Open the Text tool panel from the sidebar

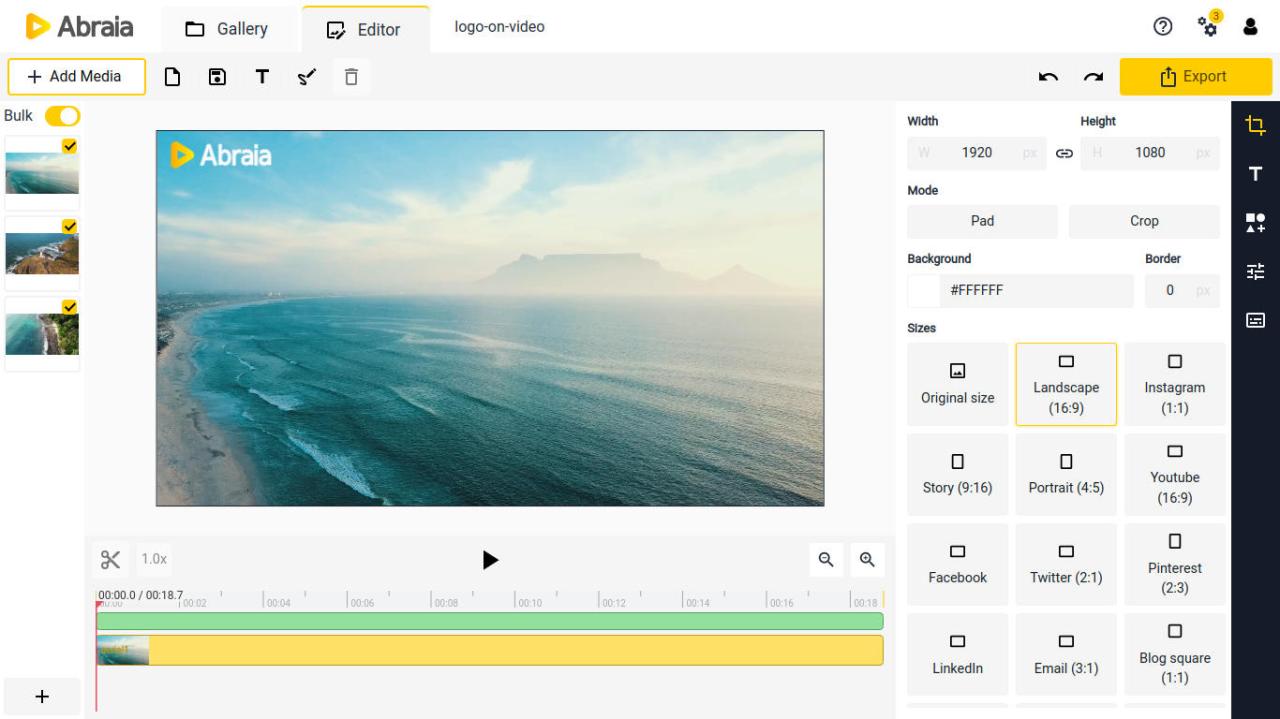1255,174
